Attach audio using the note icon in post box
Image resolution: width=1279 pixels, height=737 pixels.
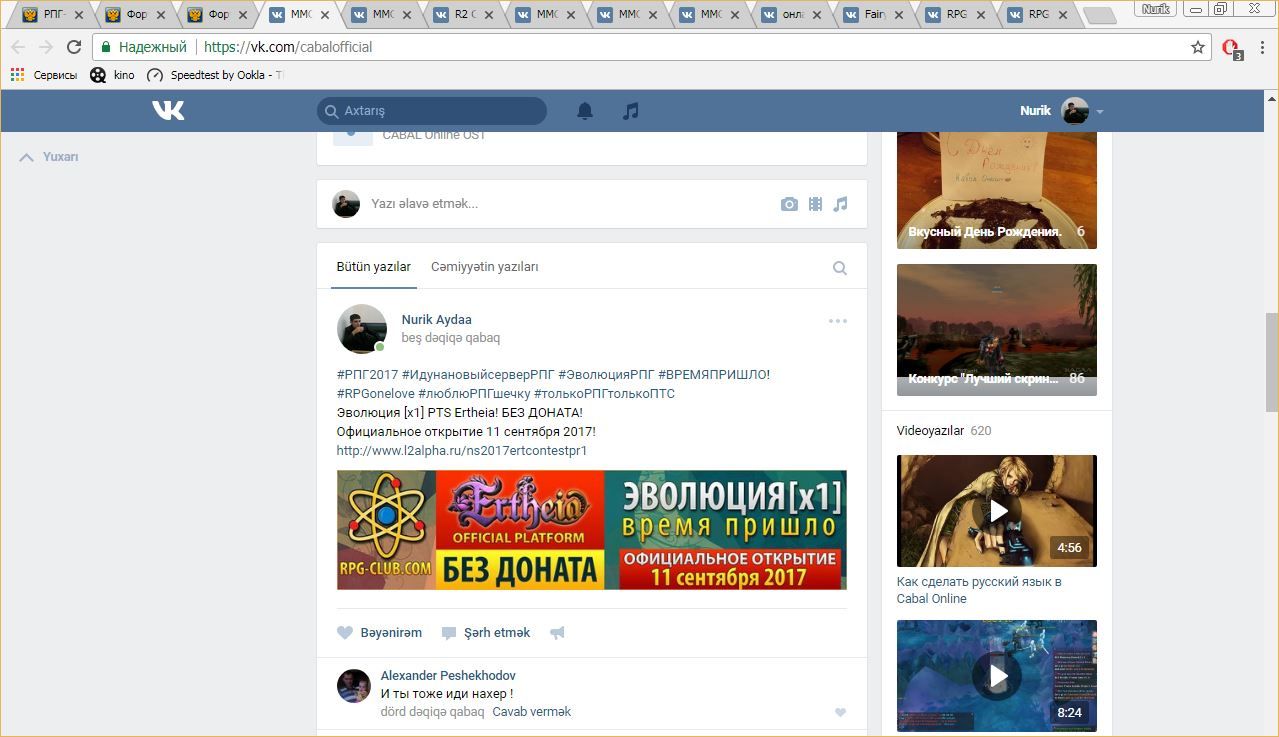point(840,204)
